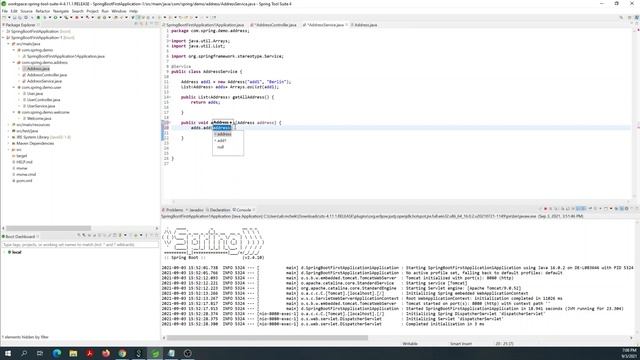
Task: Collapse the com.spring.demo.address package
Action: (x=14, y=62)
